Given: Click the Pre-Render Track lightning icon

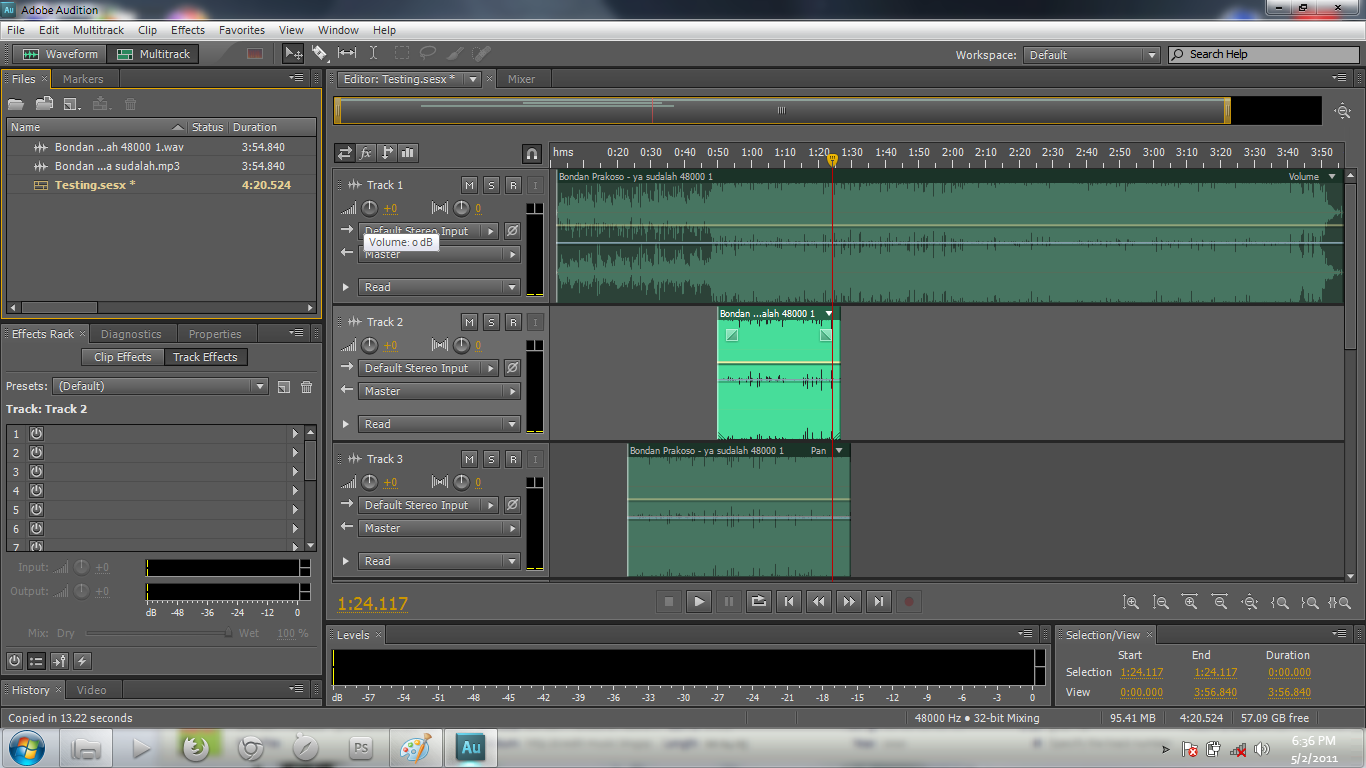Looking at the screenshot, I should click(83, 660).
